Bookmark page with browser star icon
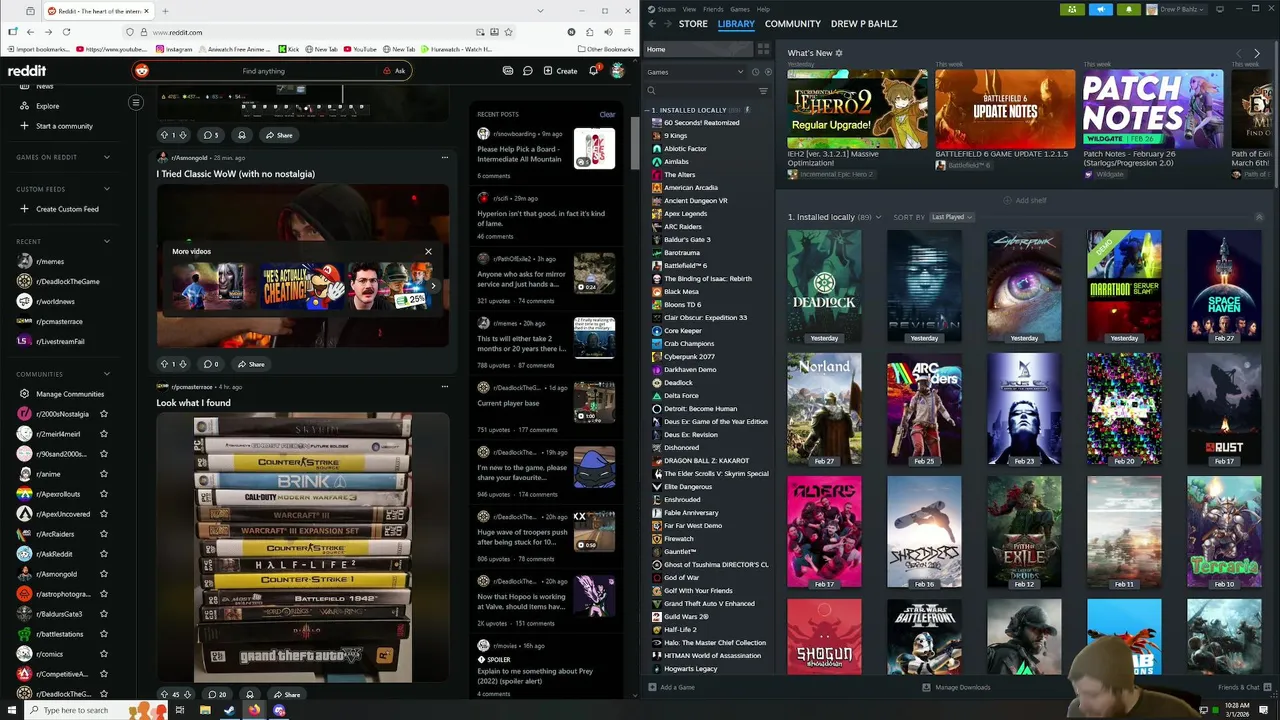The width and height of the screenshot is (1280, 720). 510,32
